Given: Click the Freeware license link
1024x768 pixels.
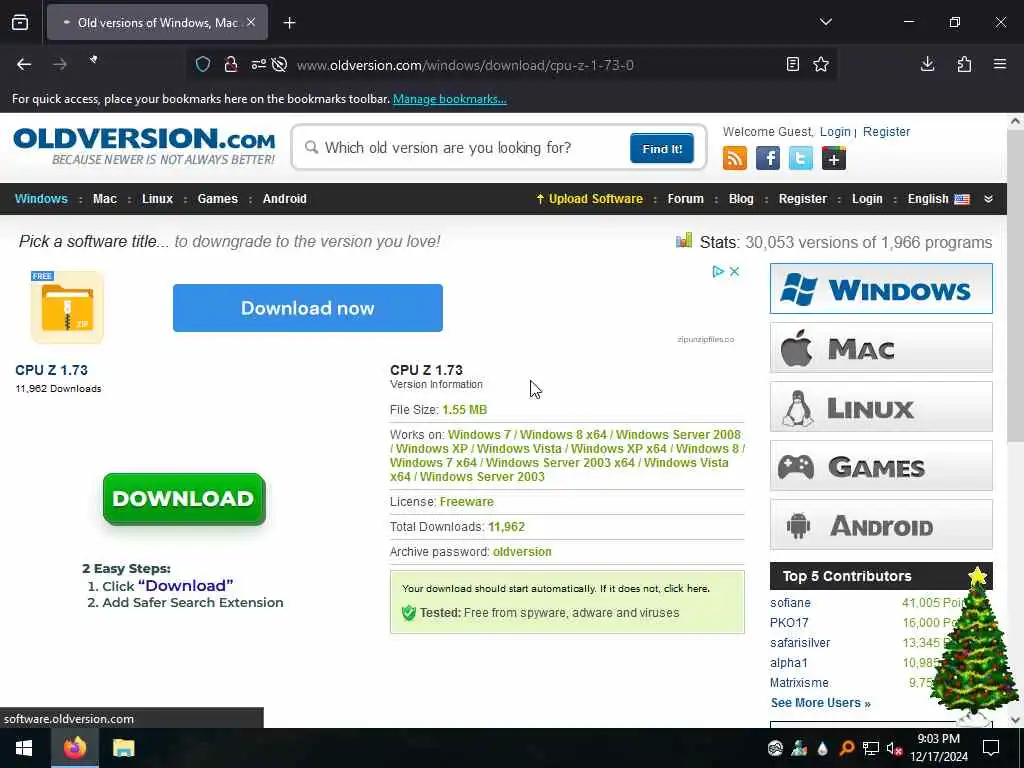Looking at the screenshot, I should pos(466,502).
